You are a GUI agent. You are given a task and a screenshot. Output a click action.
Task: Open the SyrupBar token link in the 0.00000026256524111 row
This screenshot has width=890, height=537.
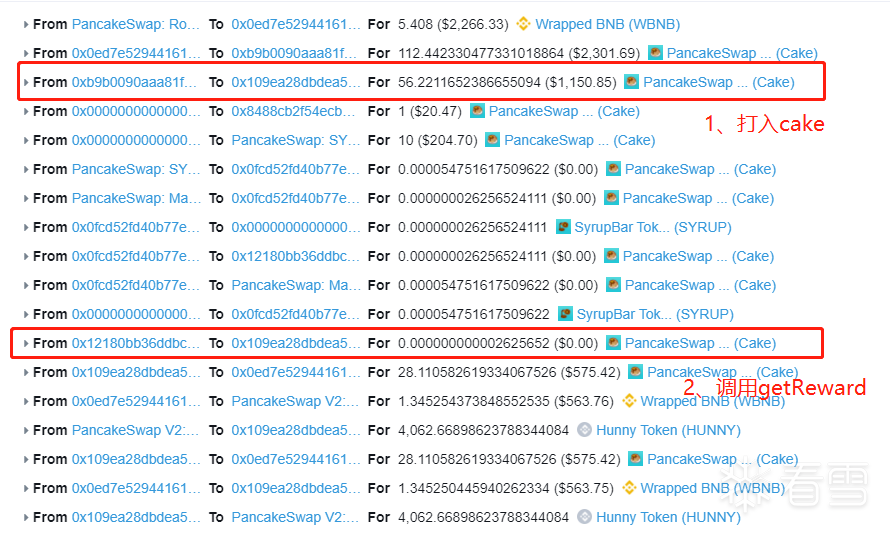coord(653,227)
